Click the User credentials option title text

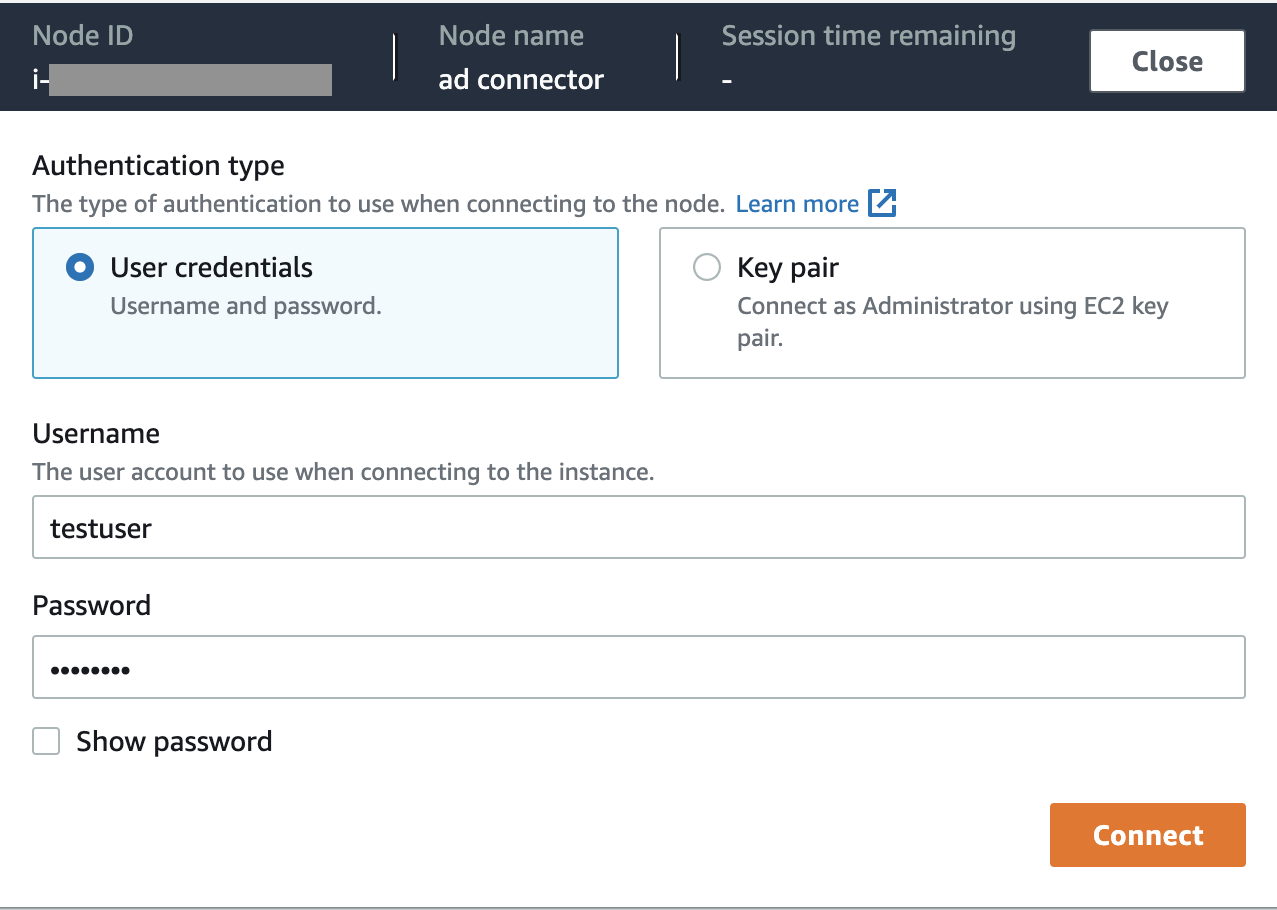click(211, 268)
